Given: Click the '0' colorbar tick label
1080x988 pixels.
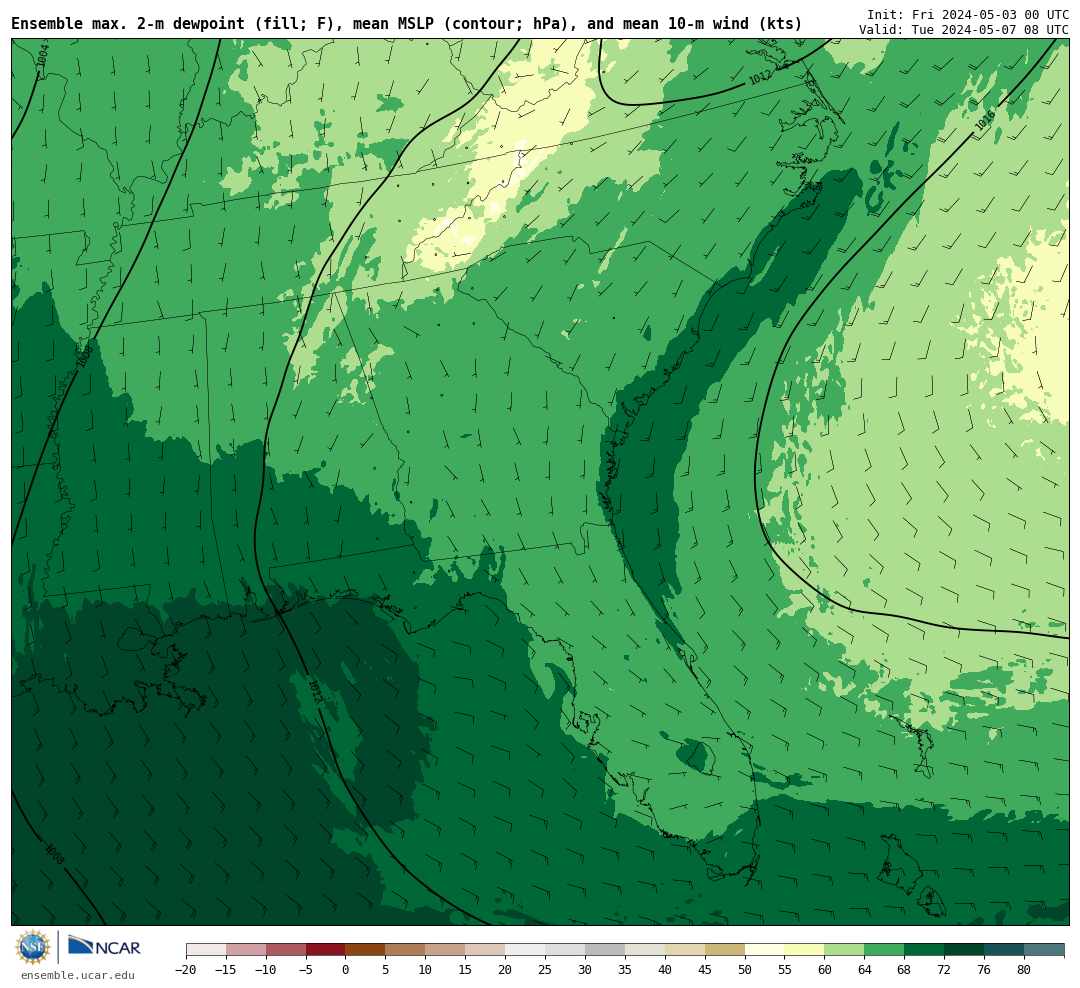Looking at the screenshot, I should click(x=346, y=970).
